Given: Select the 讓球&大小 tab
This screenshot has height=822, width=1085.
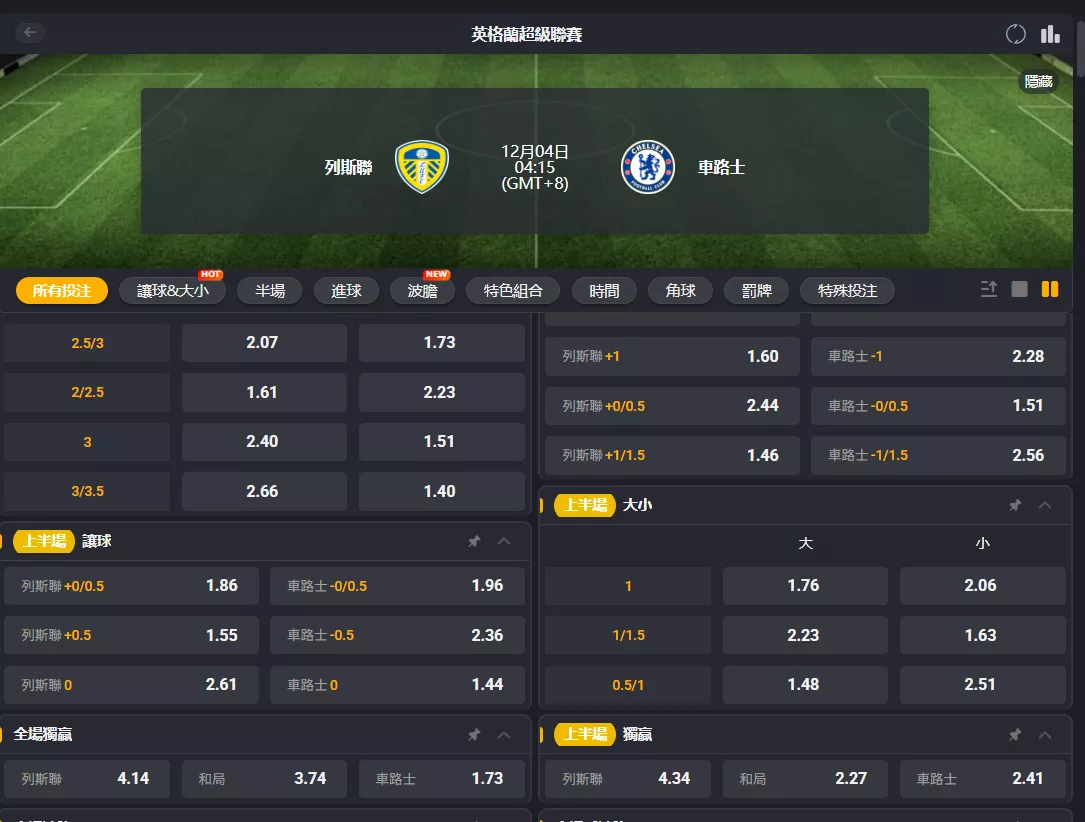Looking at the screenshot, I should (172, 291).
